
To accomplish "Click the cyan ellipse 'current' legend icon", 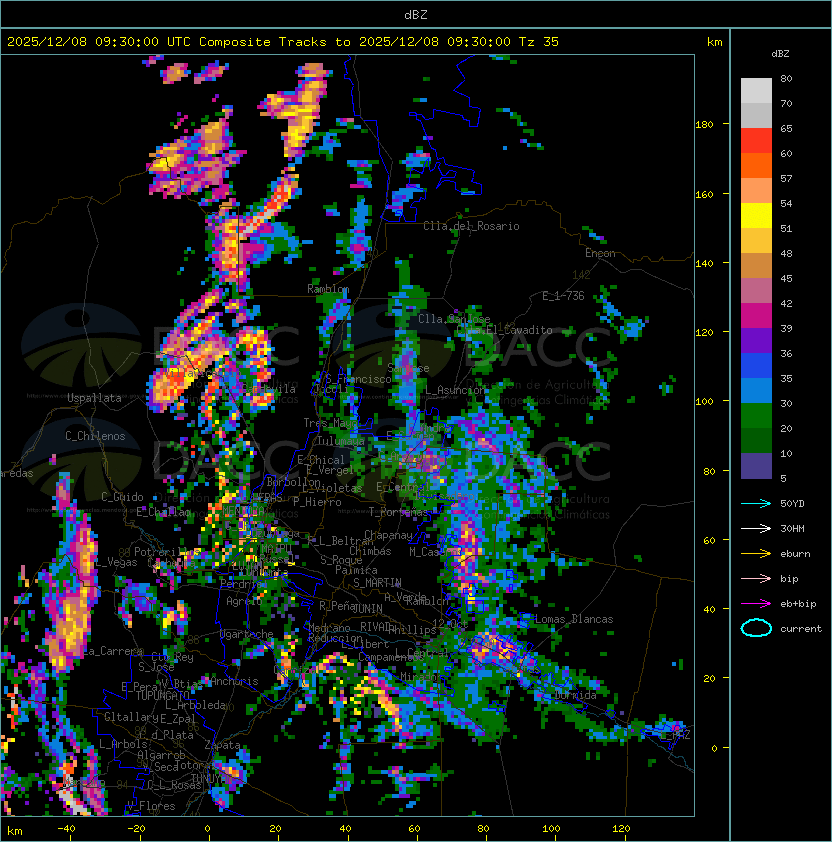I will click(756, 628).
